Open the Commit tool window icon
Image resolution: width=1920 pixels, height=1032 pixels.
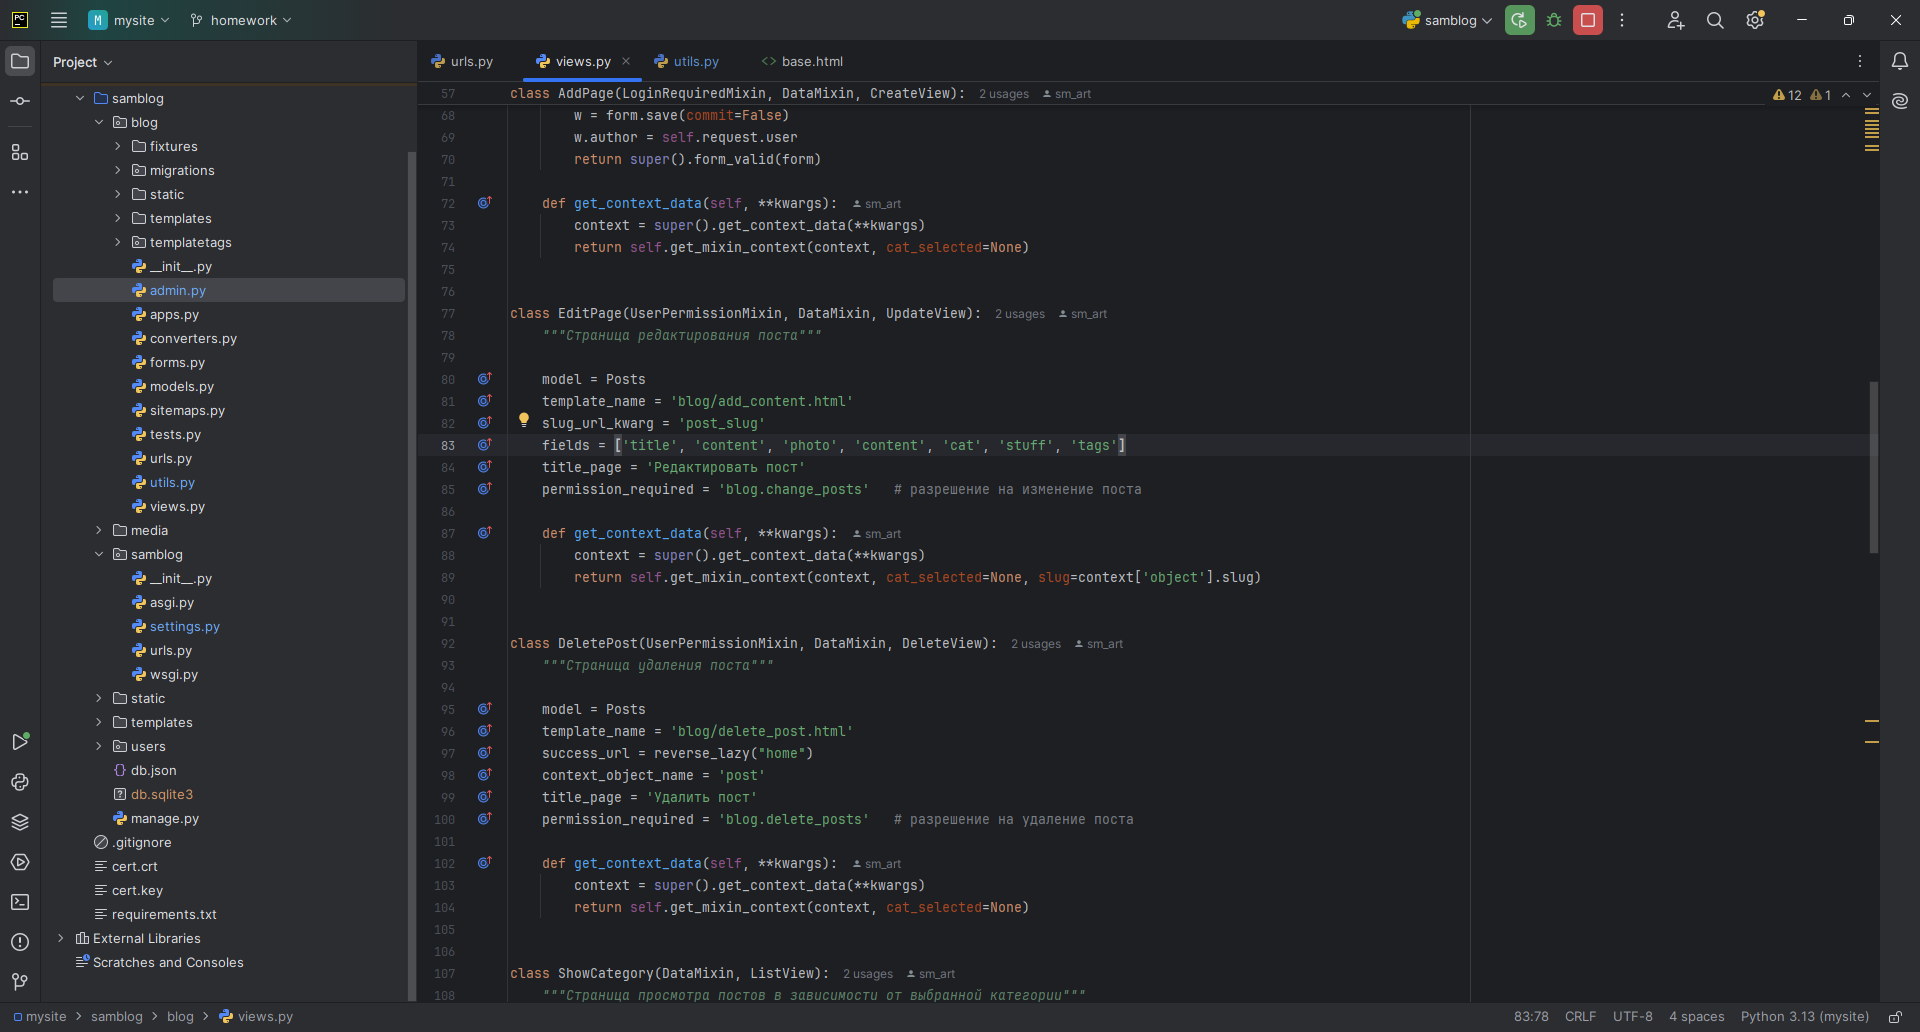20,102
